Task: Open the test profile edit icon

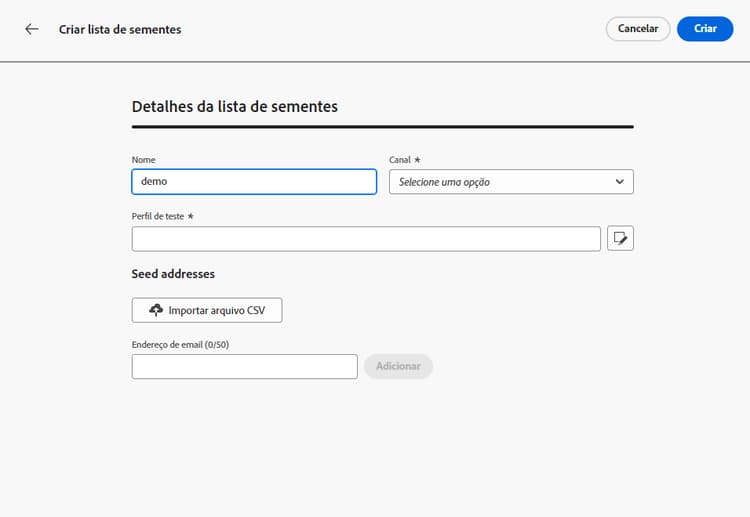Action: [620, 238]
